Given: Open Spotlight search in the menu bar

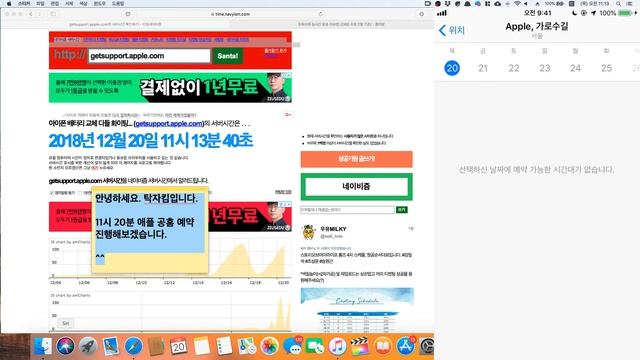Looking at the screenshot, I should click(x=619, y=3).
